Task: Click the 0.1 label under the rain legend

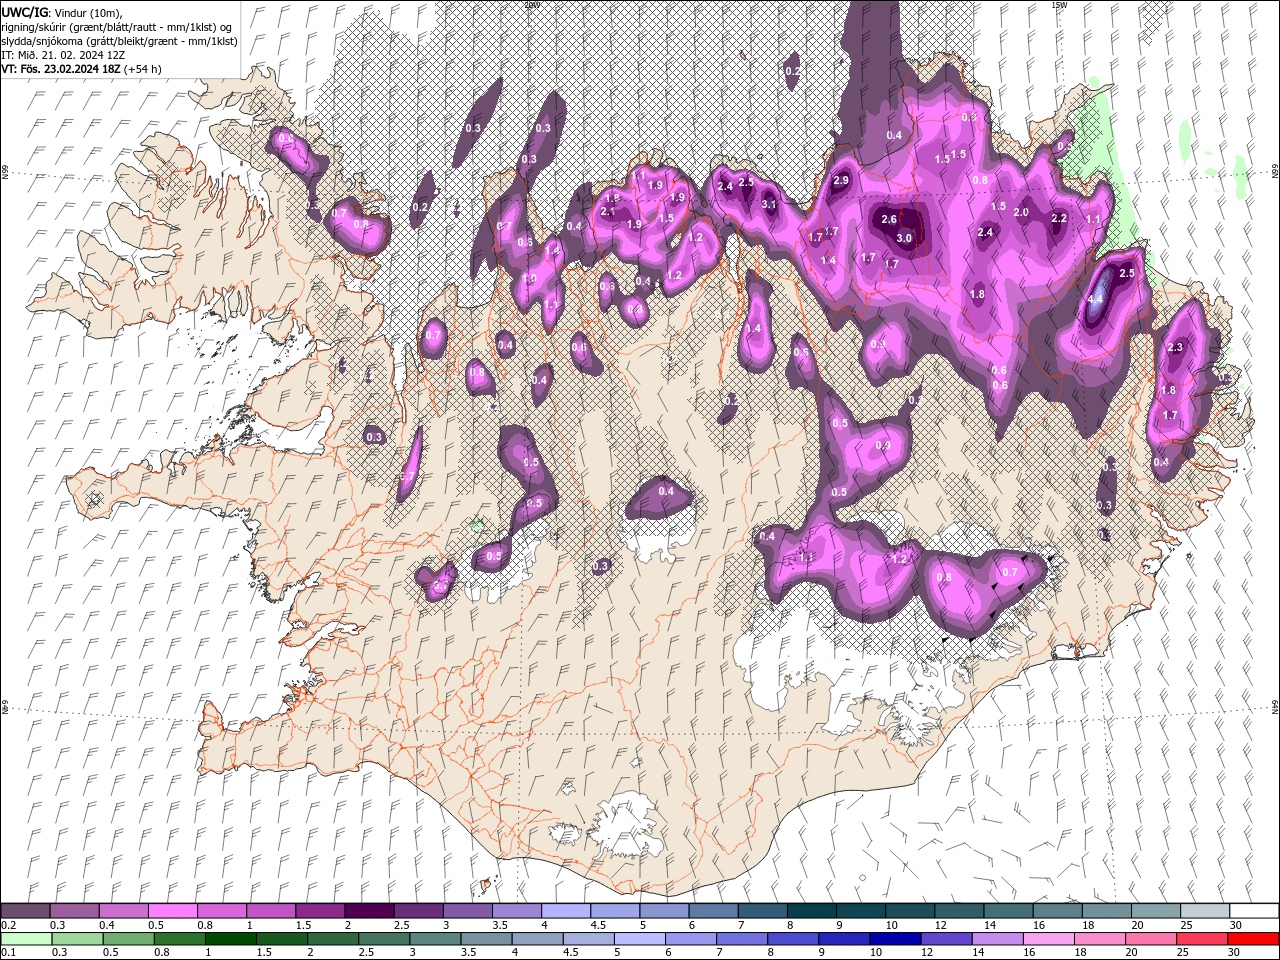Action: pos(8,953)
